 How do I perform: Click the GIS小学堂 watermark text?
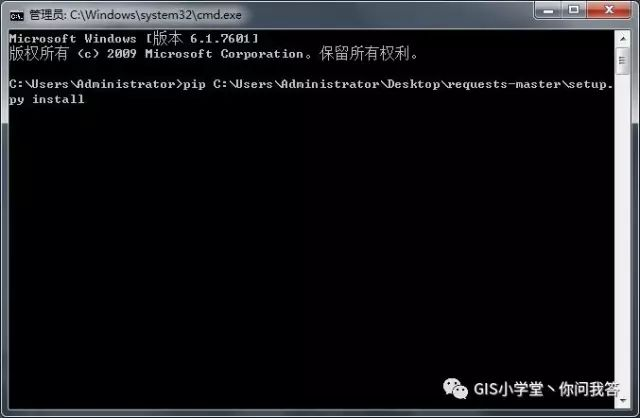click(x=508, y=389)
